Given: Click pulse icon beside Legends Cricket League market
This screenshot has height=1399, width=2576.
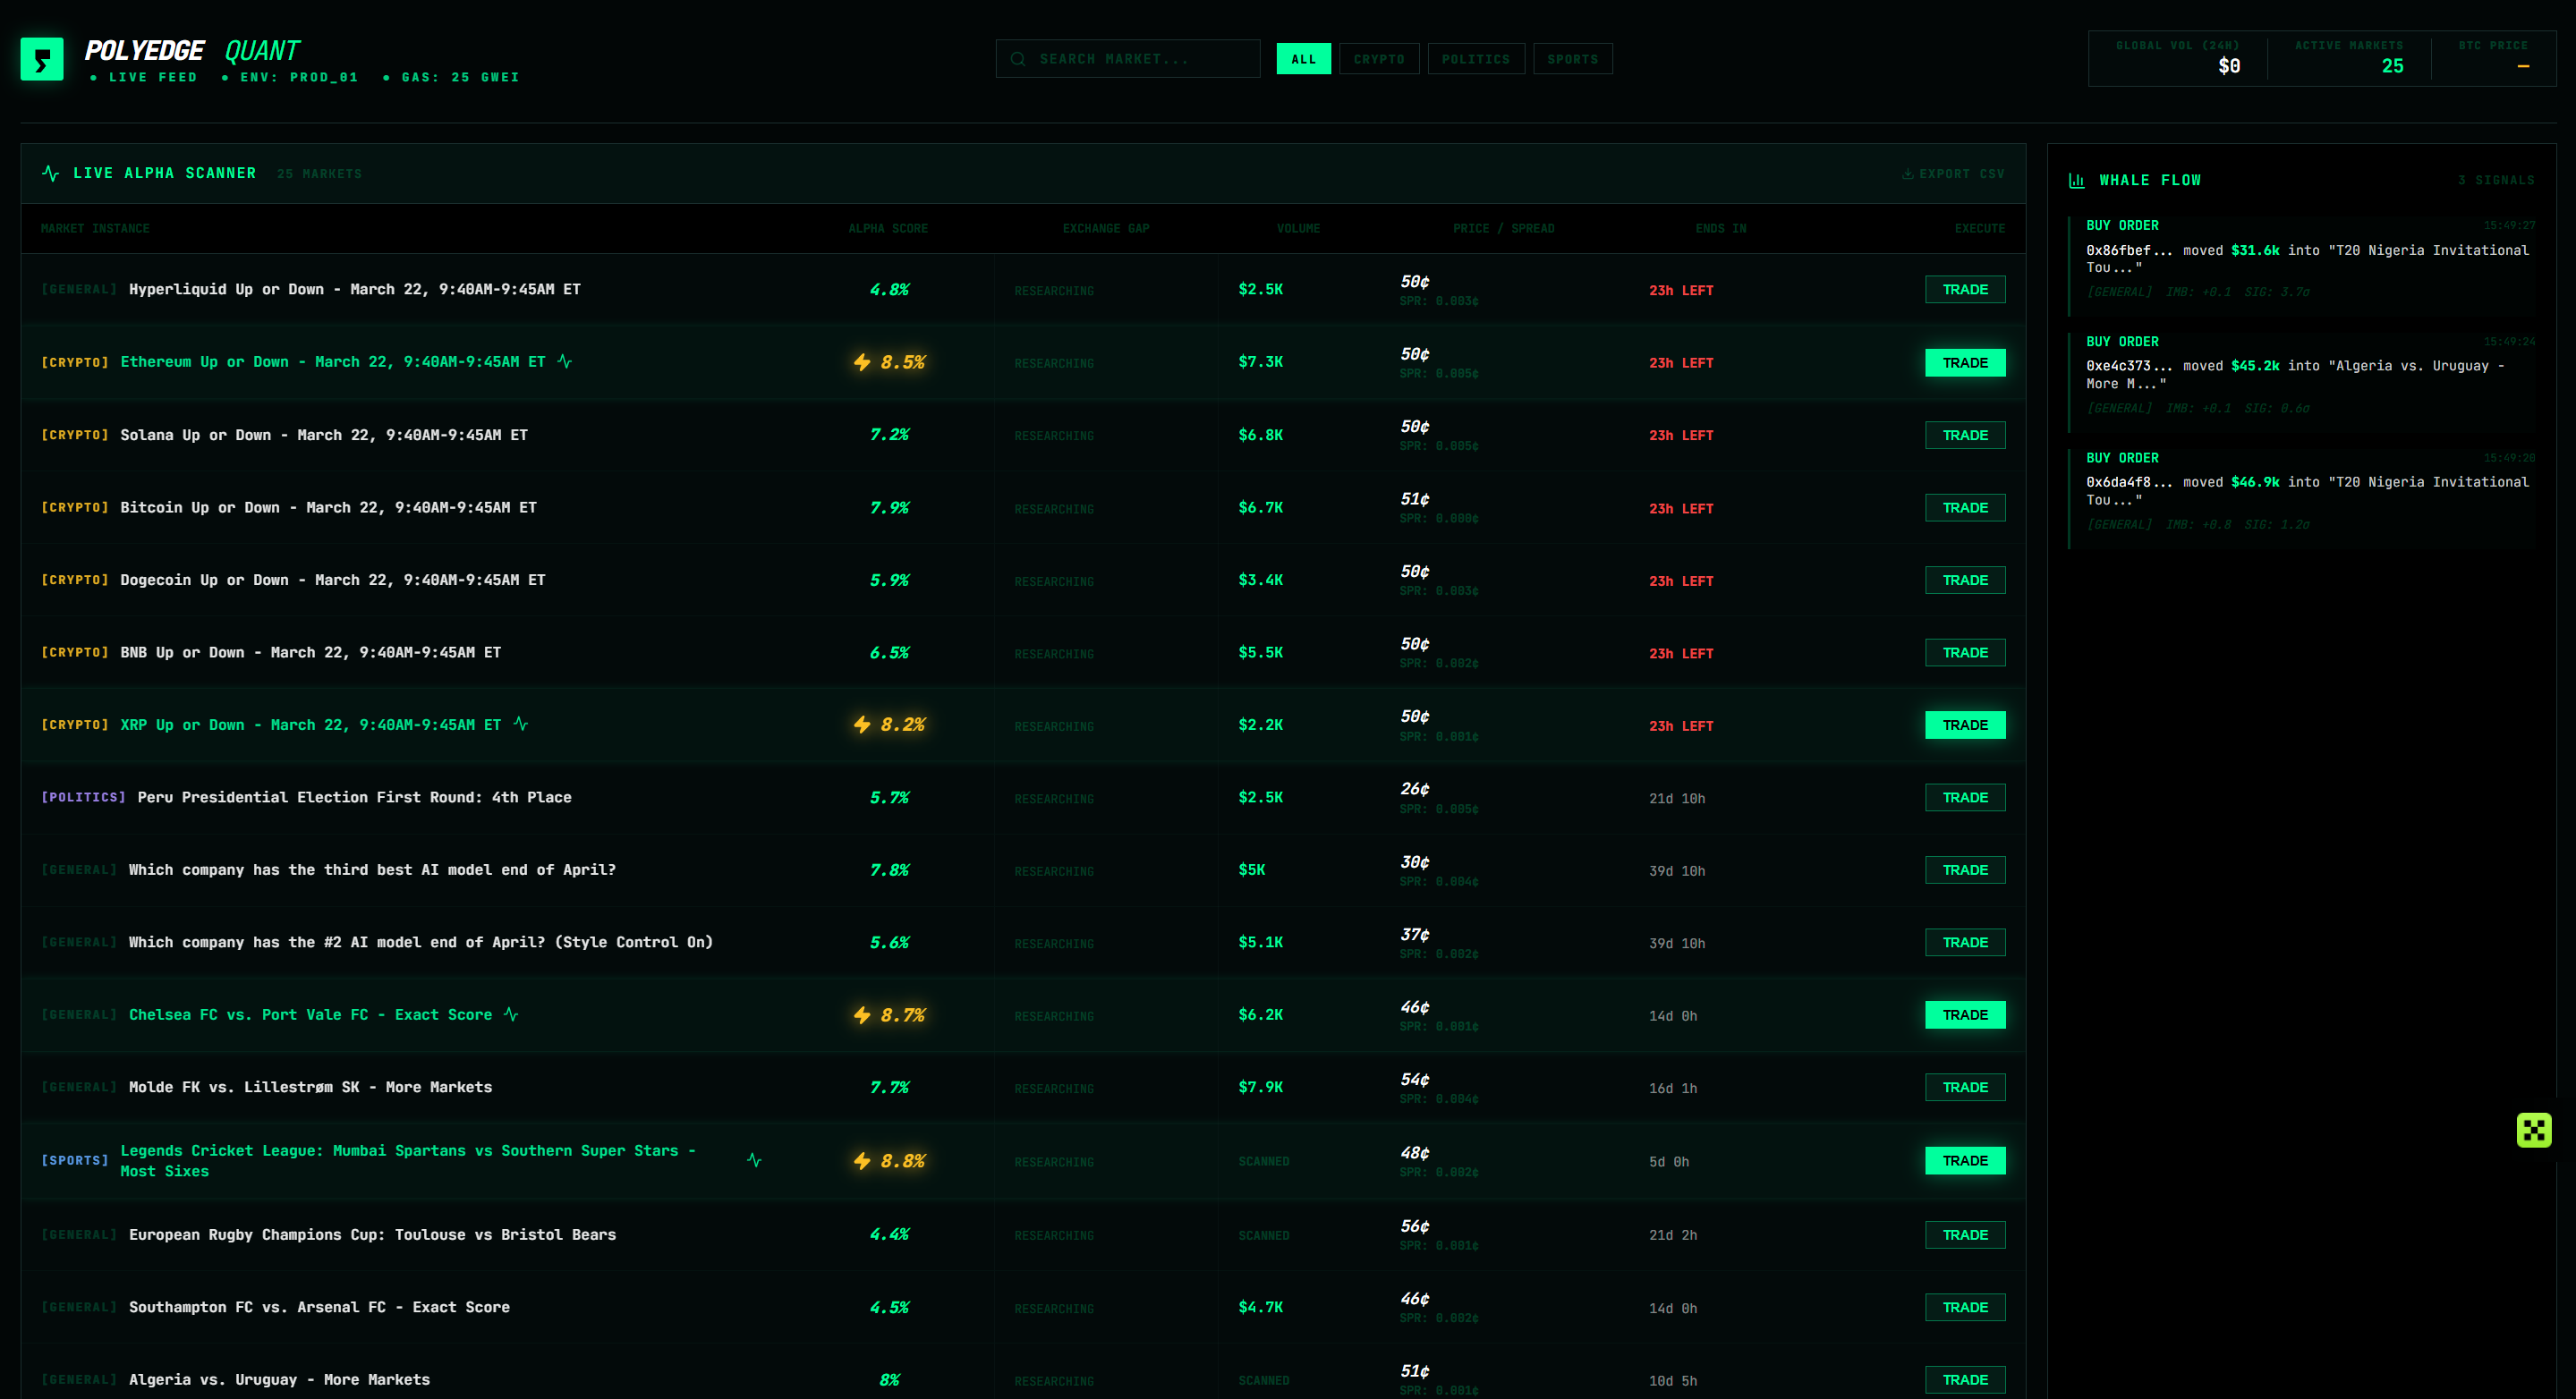Looking at the screenshot, I should click(754, 1160).
